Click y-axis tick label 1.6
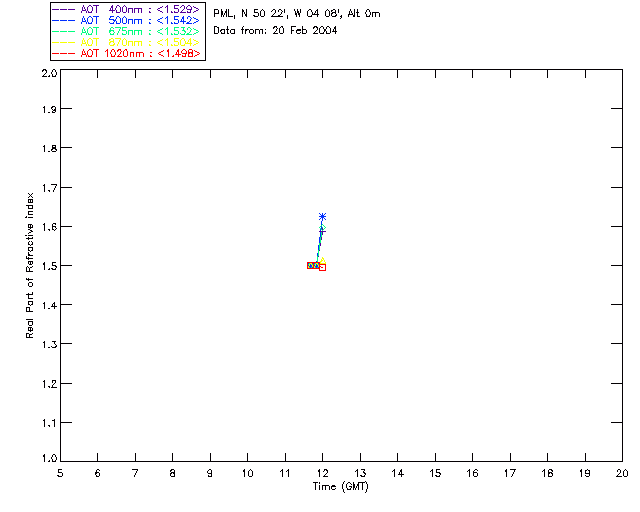Image resolution: width=640 pixels, height=512 pixels. (49, 227)
